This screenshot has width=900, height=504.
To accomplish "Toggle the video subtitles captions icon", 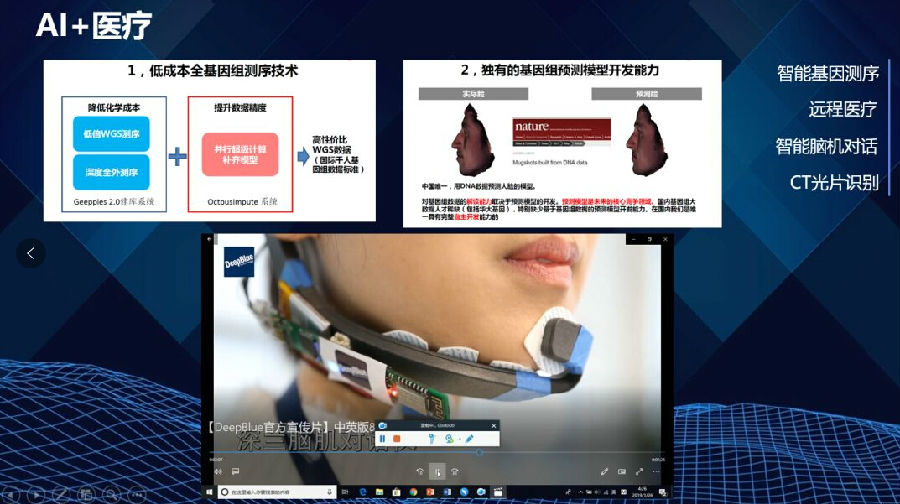I will [x=235, y=471].
